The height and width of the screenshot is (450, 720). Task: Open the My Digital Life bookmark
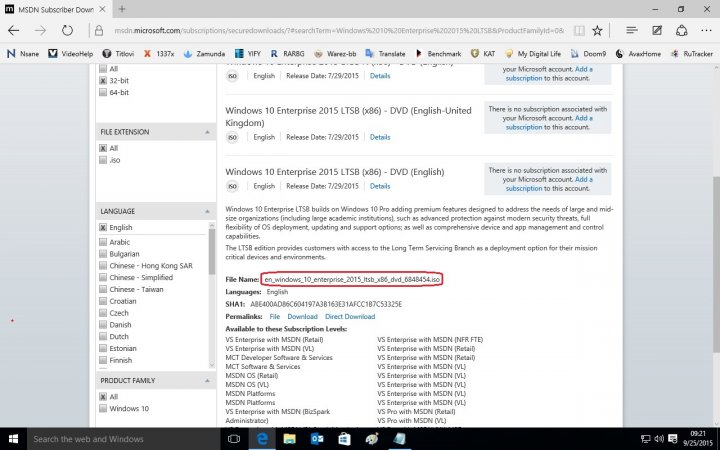click(533, 54)
